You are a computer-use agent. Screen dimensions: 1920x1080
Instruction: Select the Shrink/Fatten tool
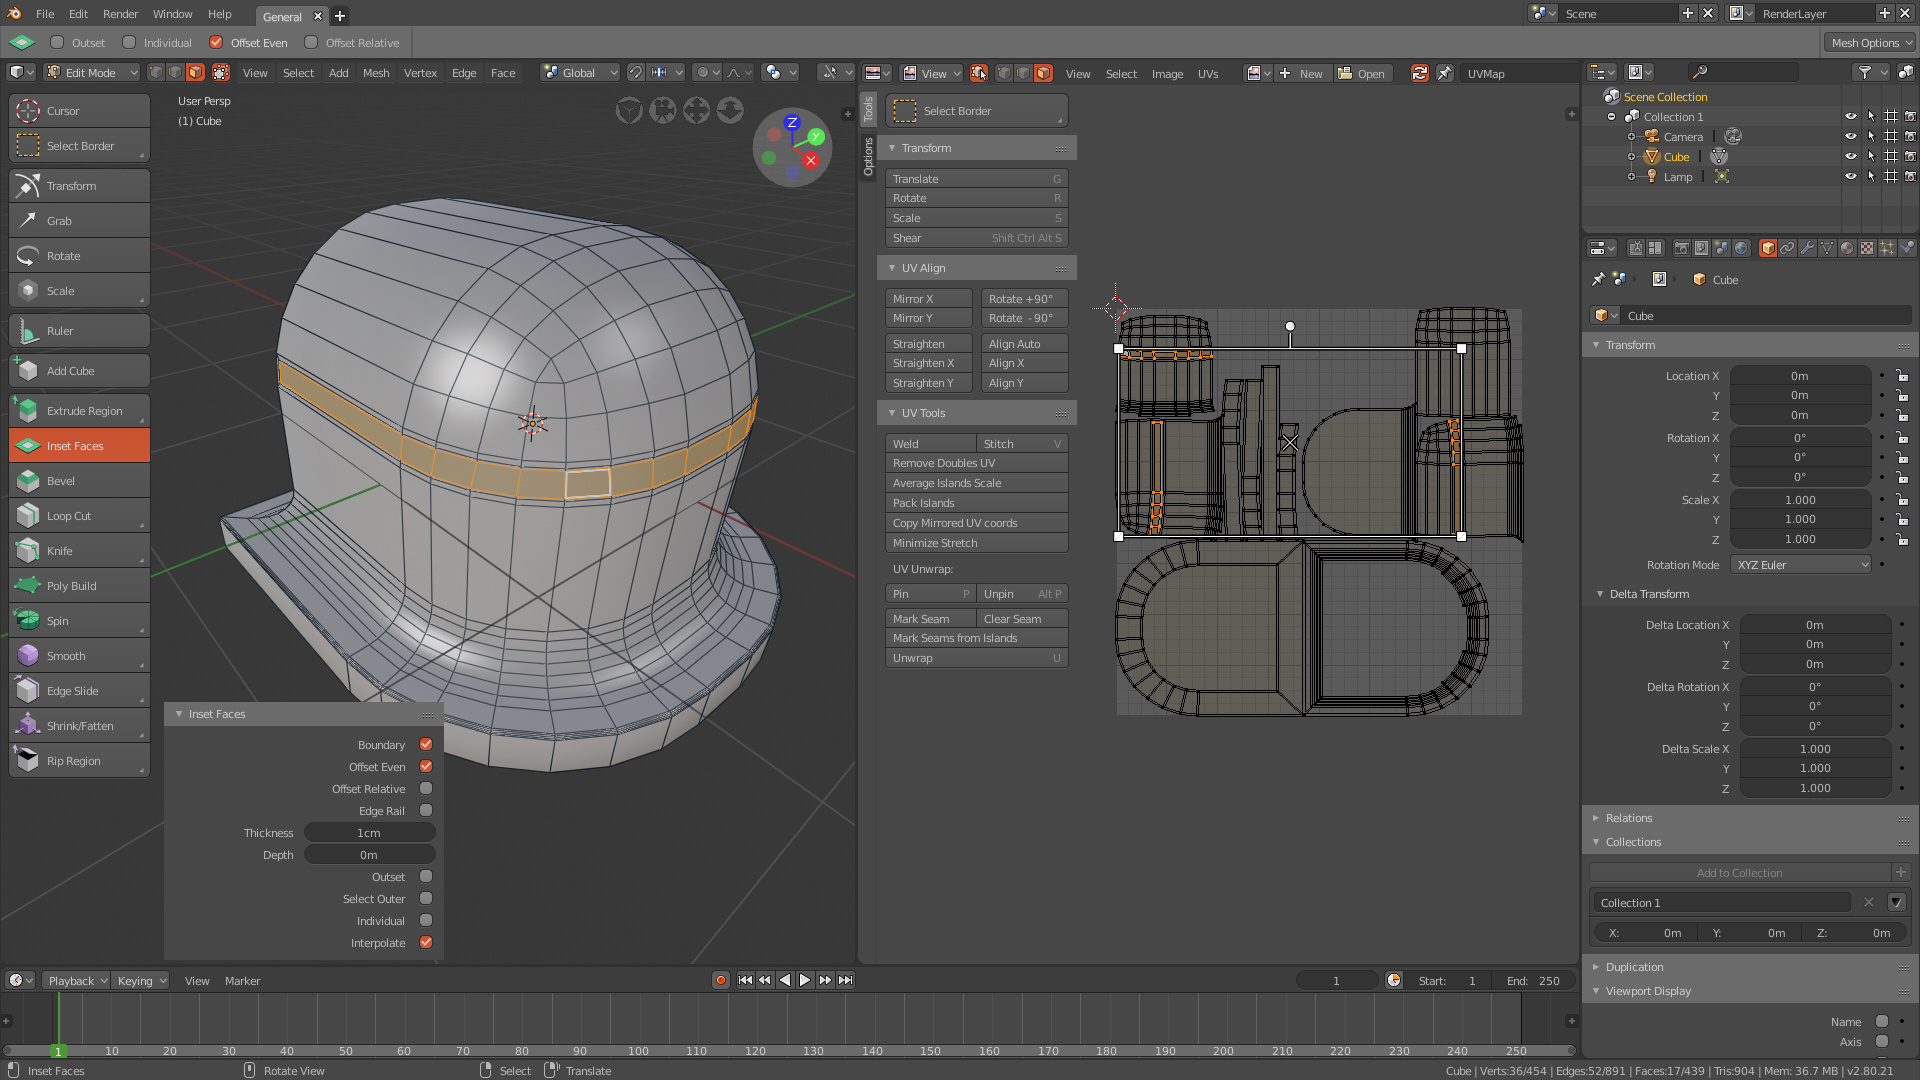point(79,725)
